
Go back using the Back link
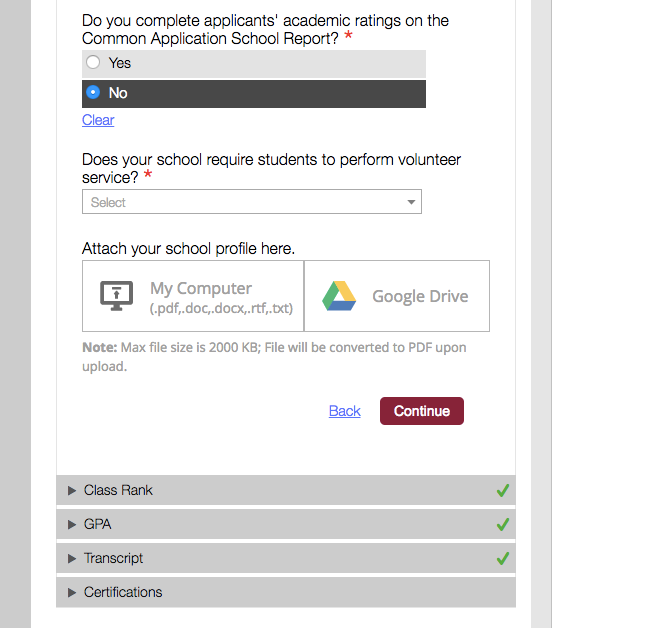pos(345,411)
